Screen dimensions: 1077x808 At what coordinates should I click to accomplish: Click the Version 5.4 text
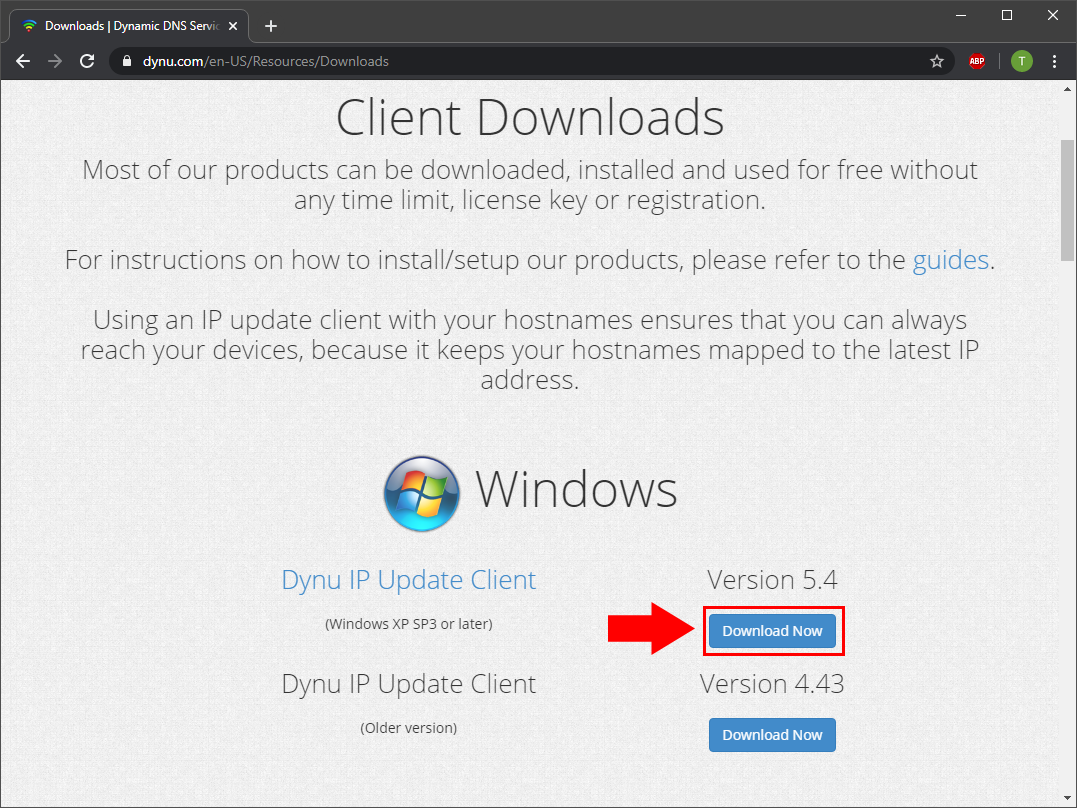point(772,580)
